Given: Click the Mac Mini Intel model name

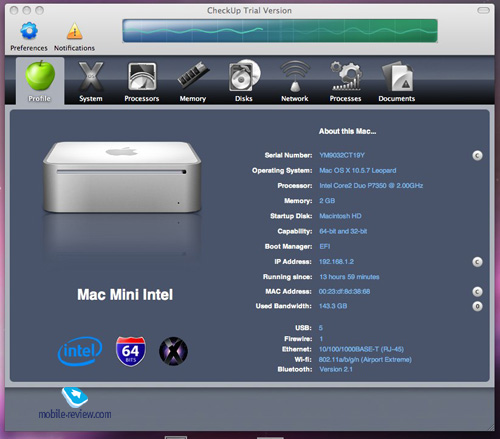Looking at the screenshot, I should [125, 295].
